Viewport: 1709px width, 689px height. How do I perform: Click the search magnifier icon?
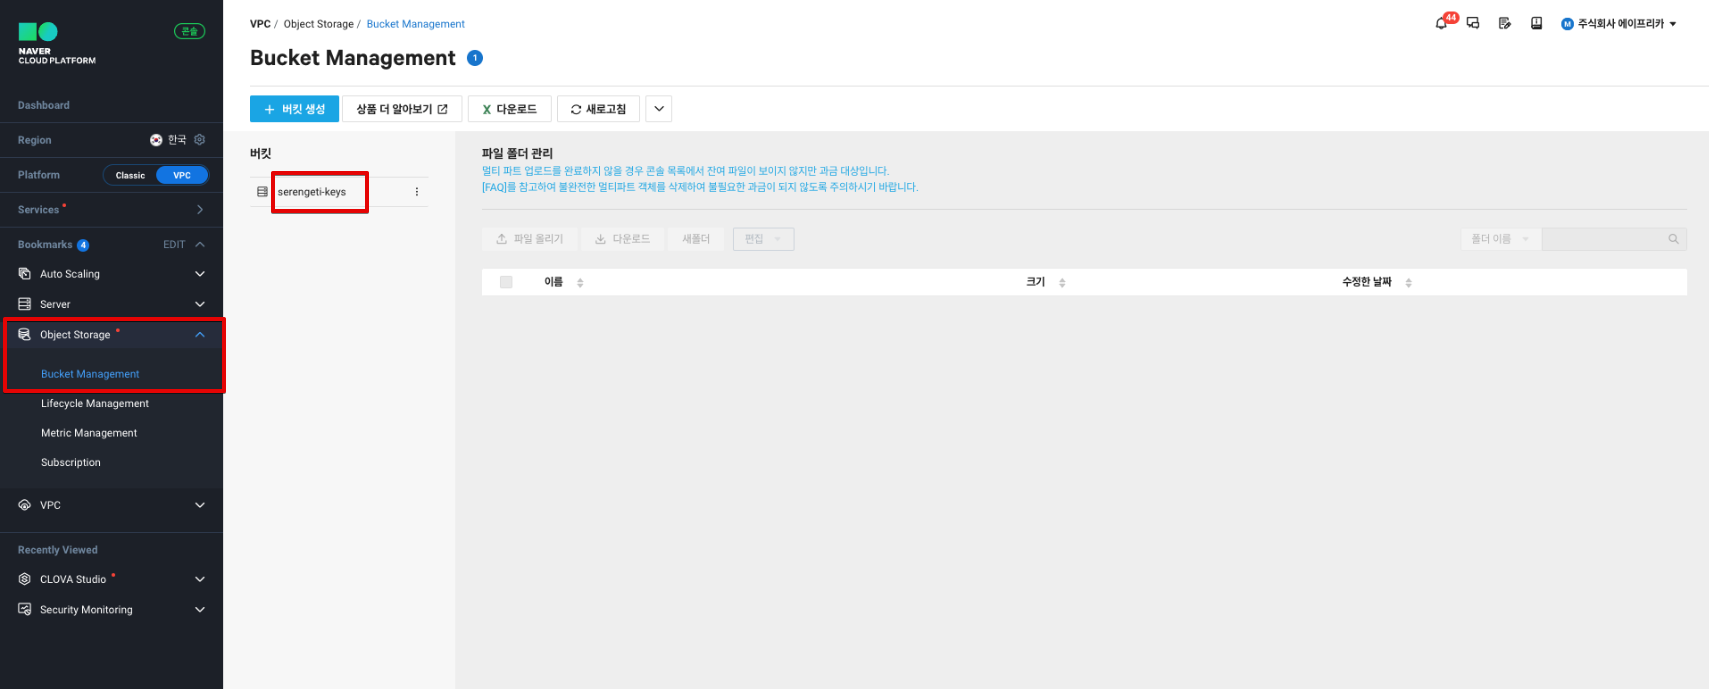[x=1673, y=239]
